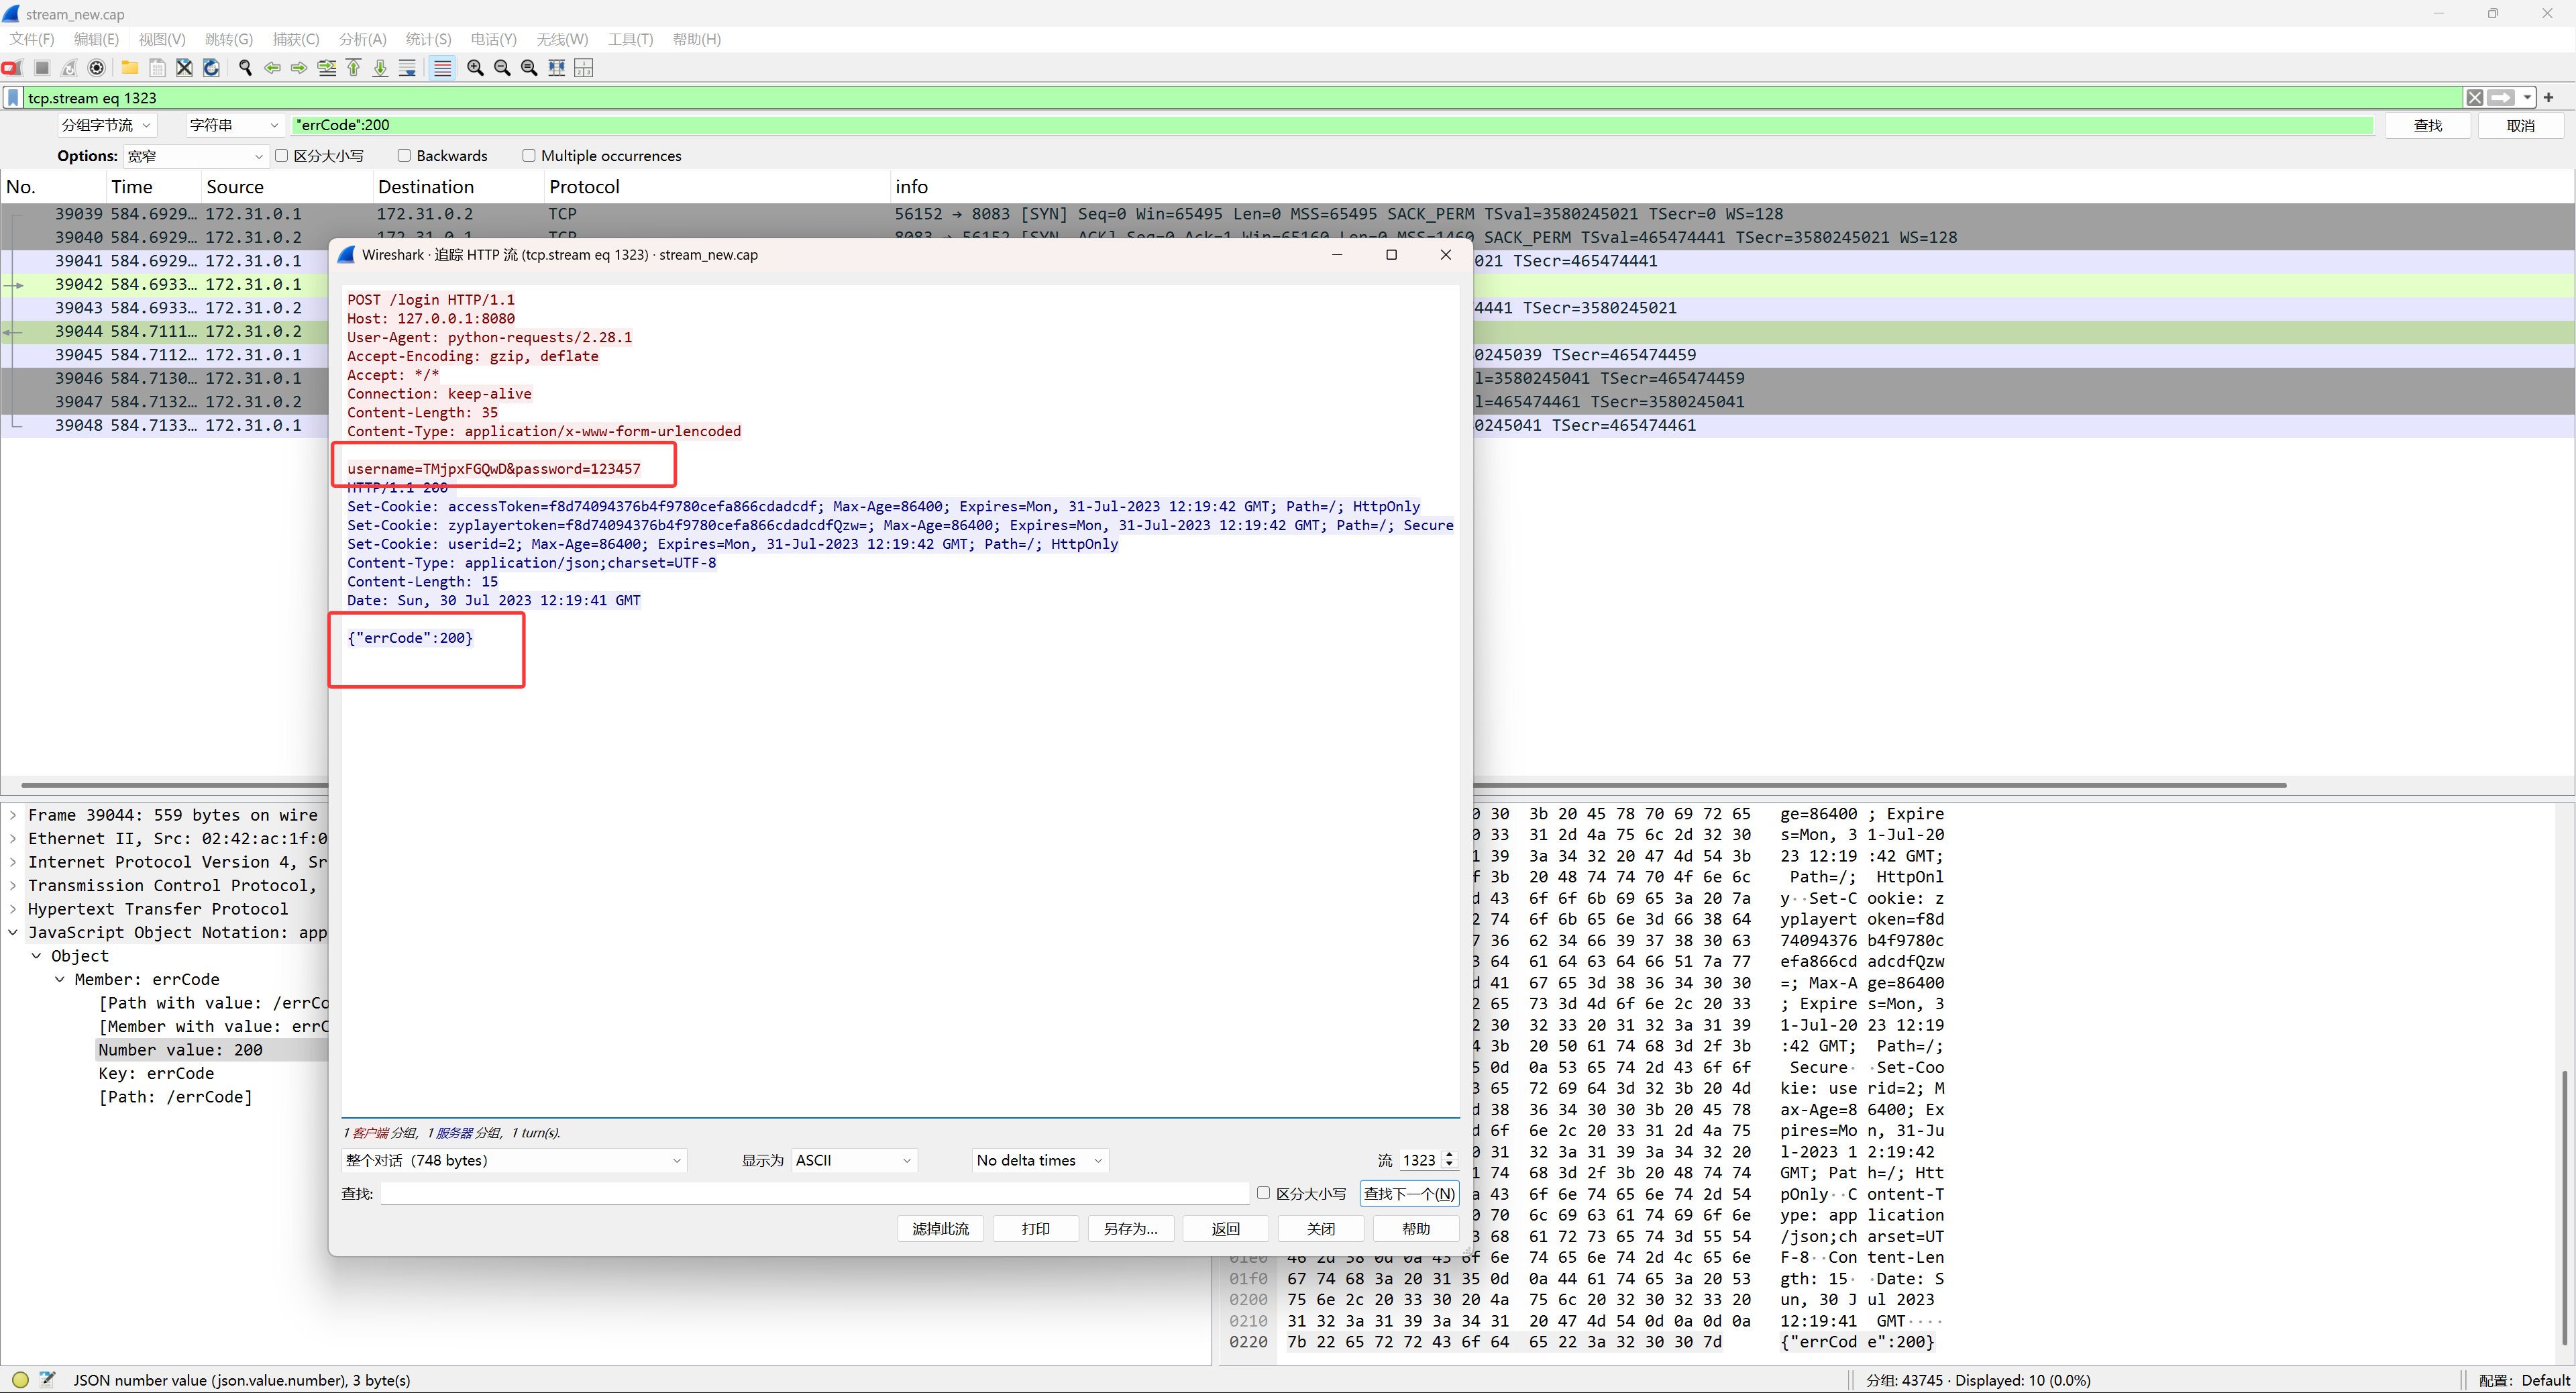The height and width of the screenshot is (1393, 2576).
Task: Open the 分析(A) menu
Action: click(x=362, y=39)
